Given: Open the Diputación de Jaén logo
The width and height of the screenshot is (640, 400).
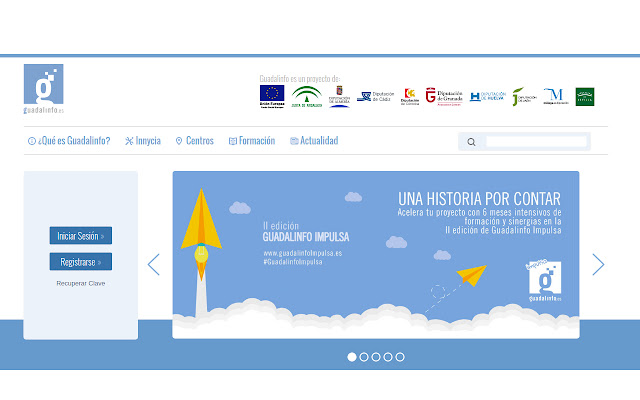Looking at the screenshot, I should pyautogui.click(x=524, y=96).
